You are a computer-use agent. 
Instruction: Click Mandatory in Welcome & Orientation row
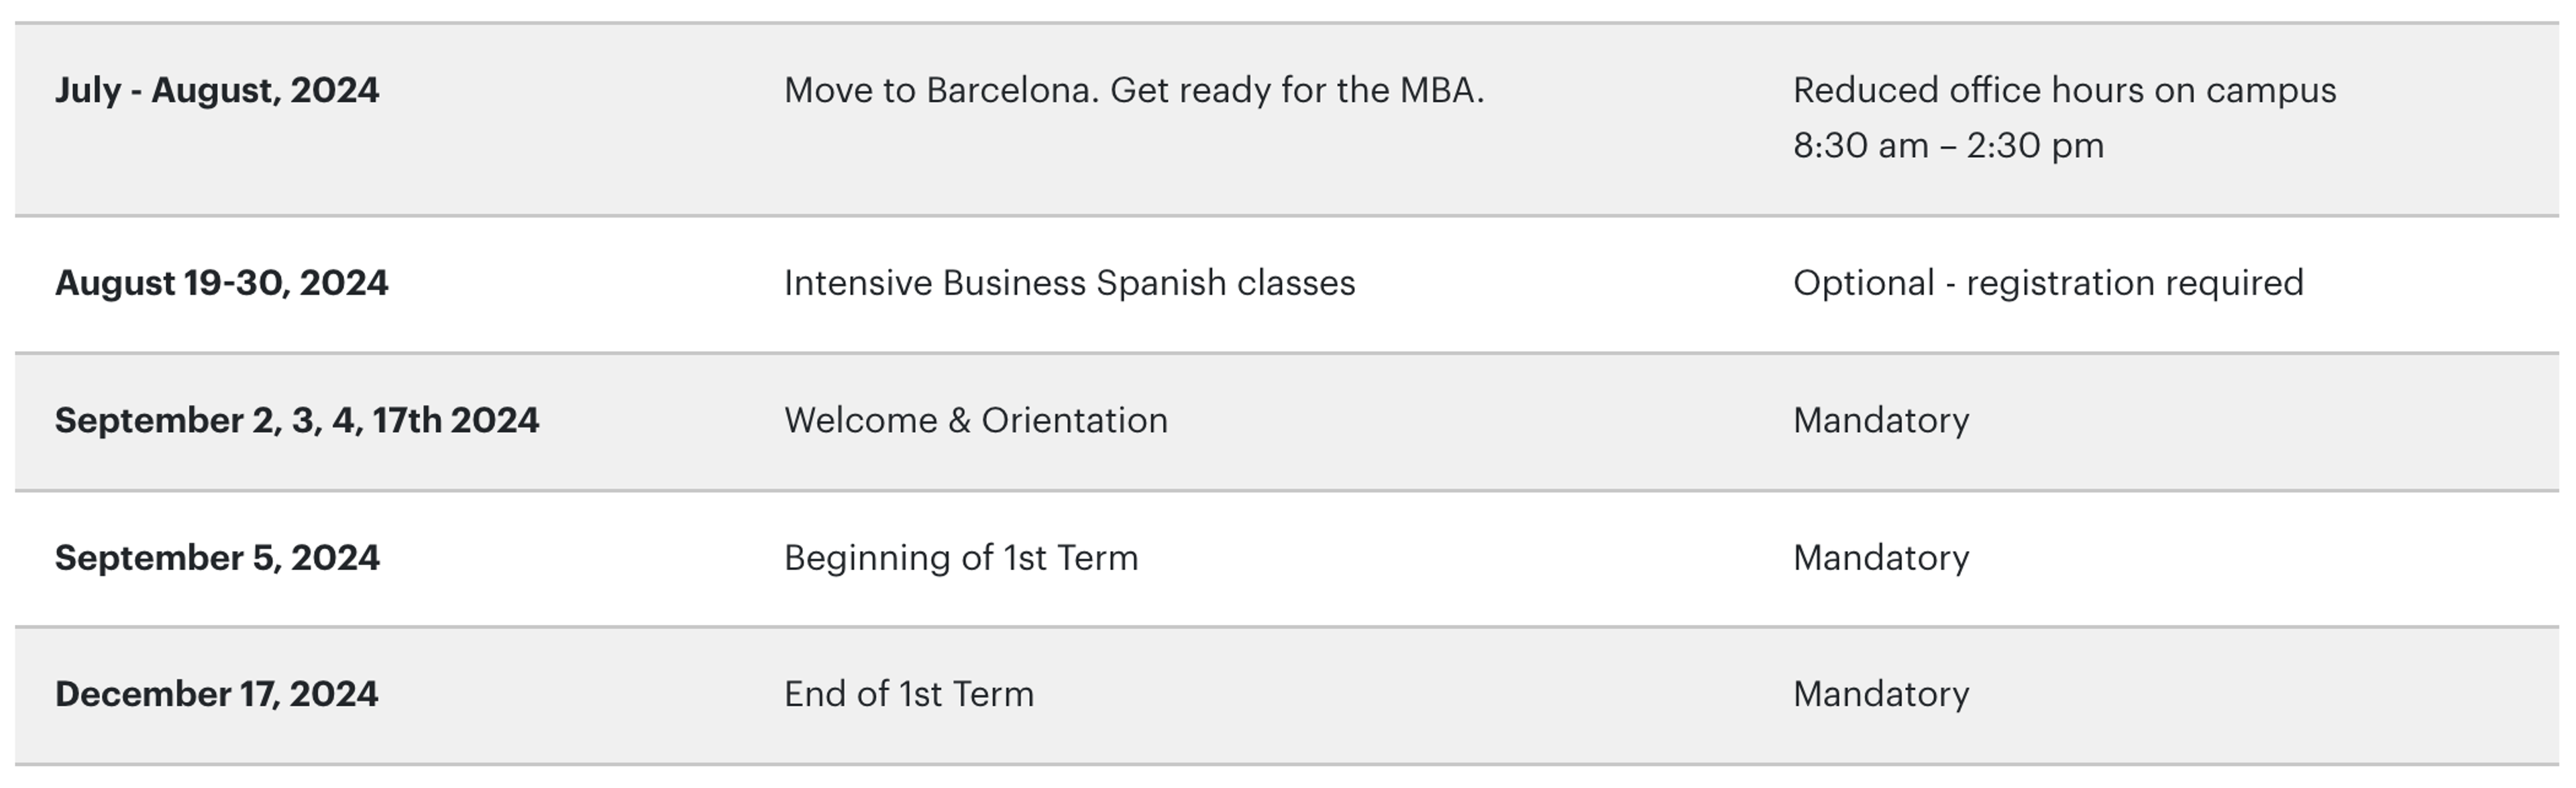pyautogui.click(x=1881, y=420)
